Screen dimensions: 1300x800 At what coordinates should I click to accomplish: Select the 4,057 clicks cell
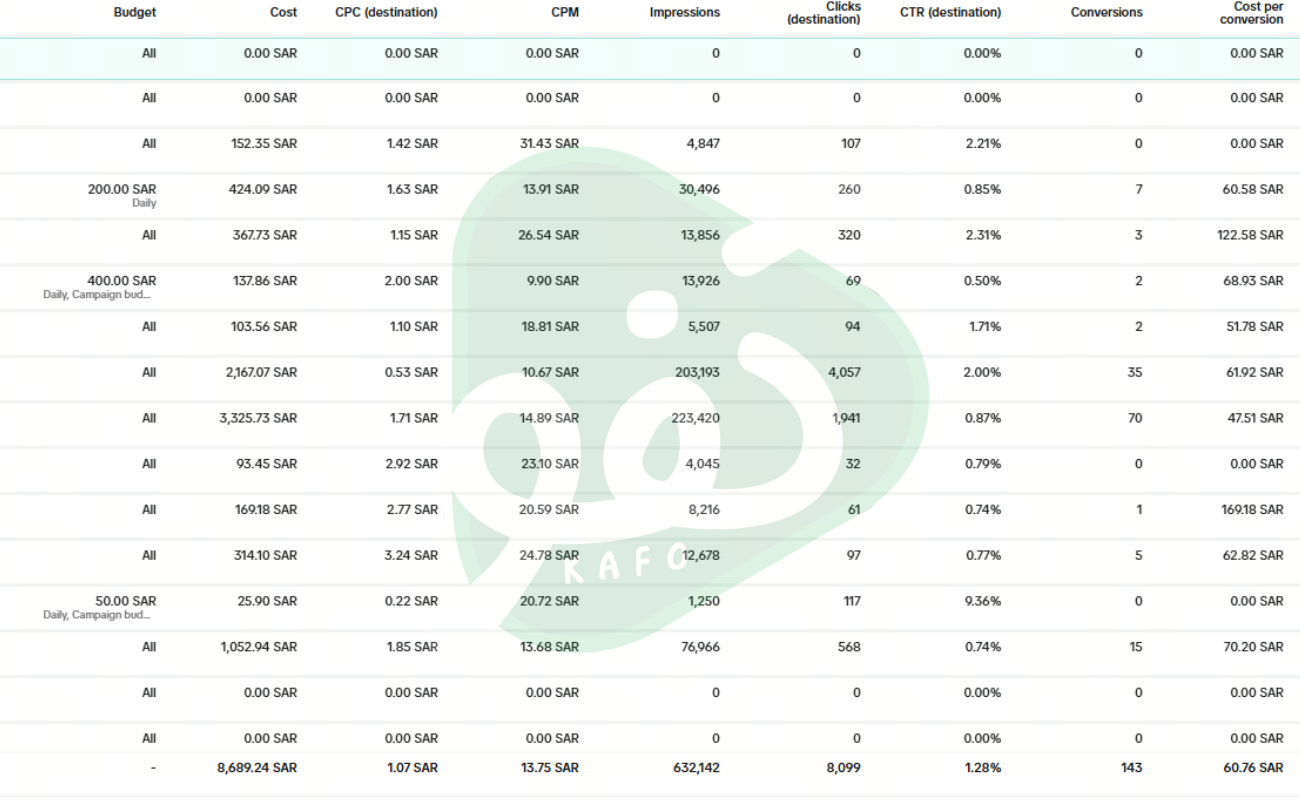pos(844,373)
